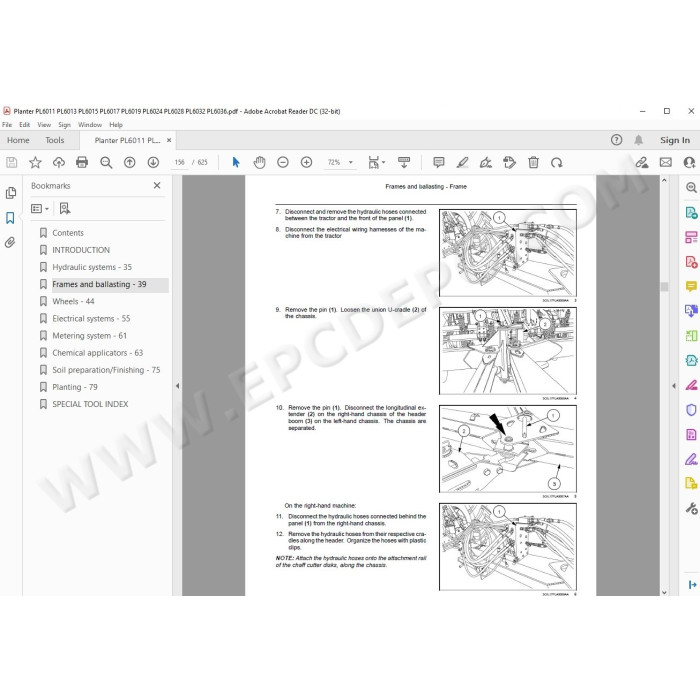The height and width of the screenshot is (700, 700).
Task: Toggle the read mode scrolling icon
Action: [x=404, y=162]
